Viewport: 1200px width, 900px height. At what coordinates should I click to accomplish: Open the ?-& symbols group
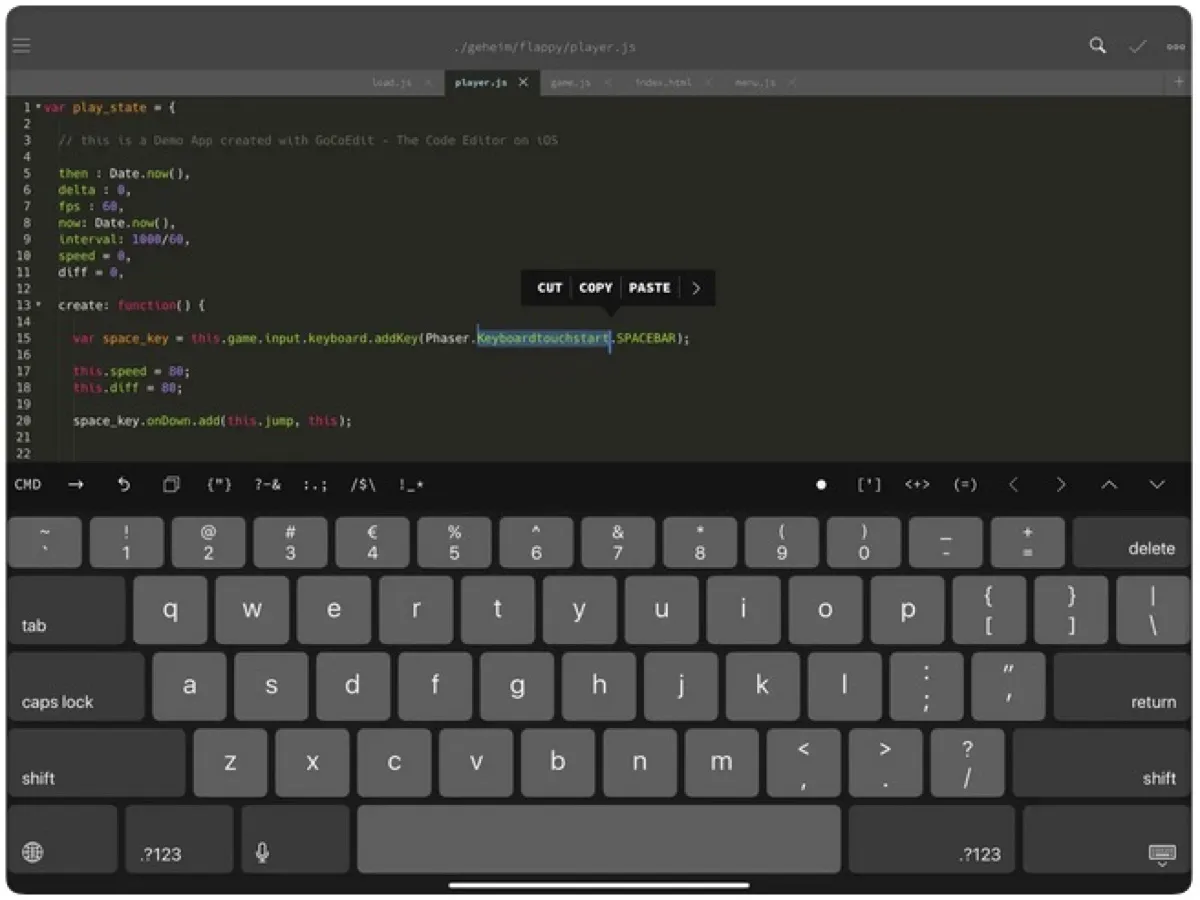(x=267, y=485)
